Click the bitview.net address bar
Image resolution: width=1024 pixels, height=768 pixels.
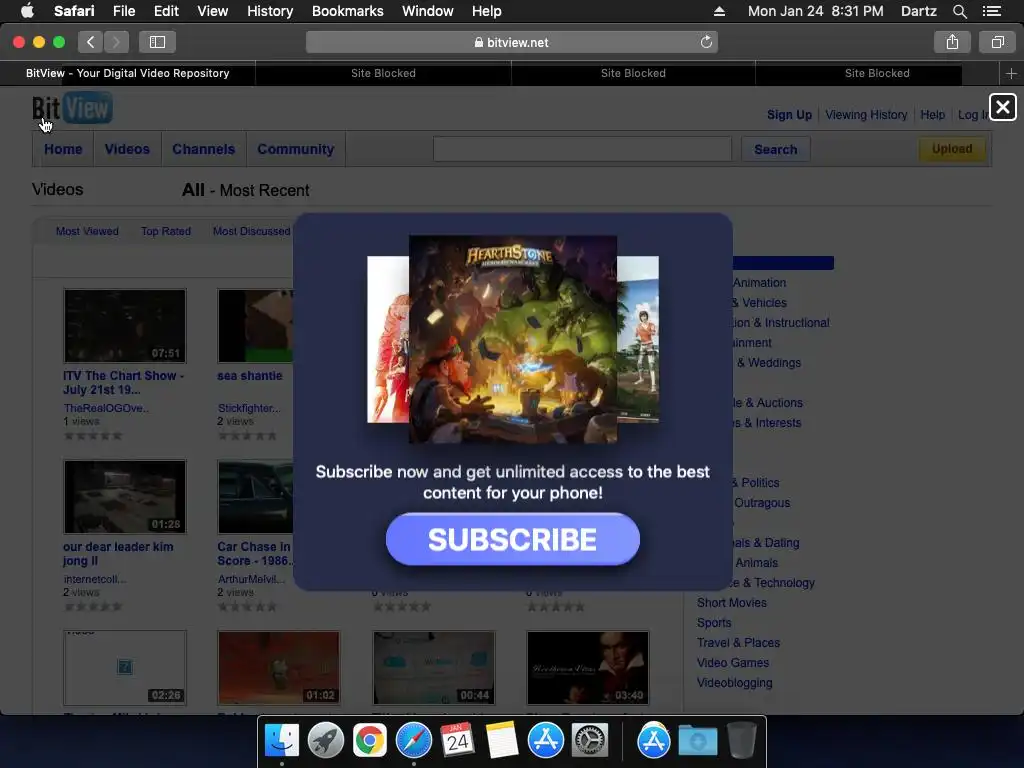click(511, 42)
